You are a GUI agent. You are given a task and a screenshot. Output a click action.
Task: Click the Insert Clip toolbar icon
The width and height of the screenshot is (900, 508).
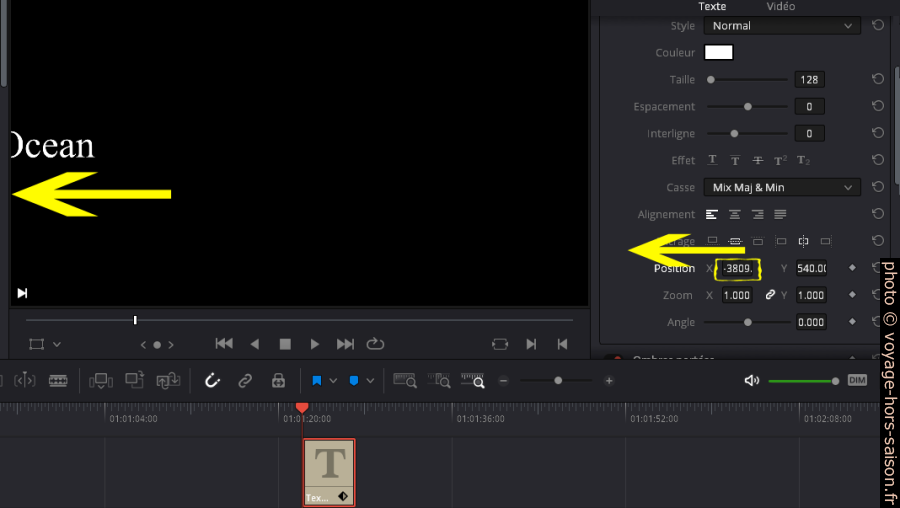tap(100, 381)
